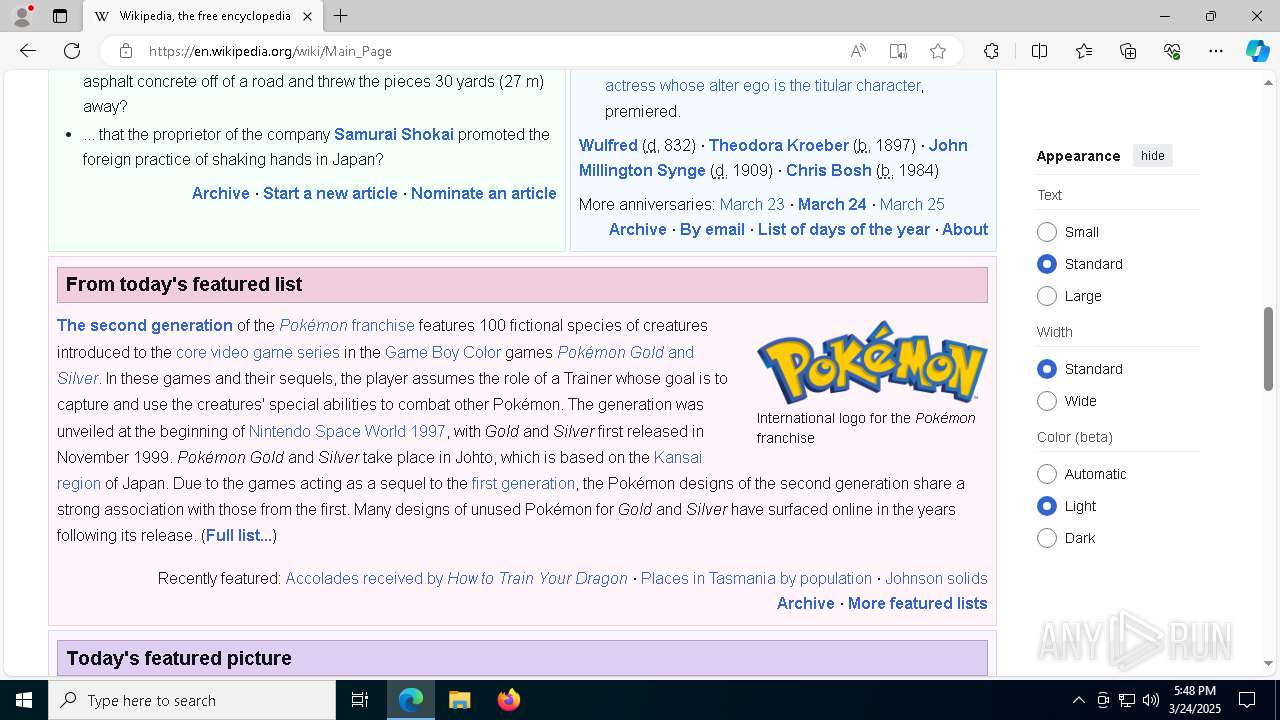Click the address bar URL
Viewport: 1280px width, 720px height.
pos(270,51)
